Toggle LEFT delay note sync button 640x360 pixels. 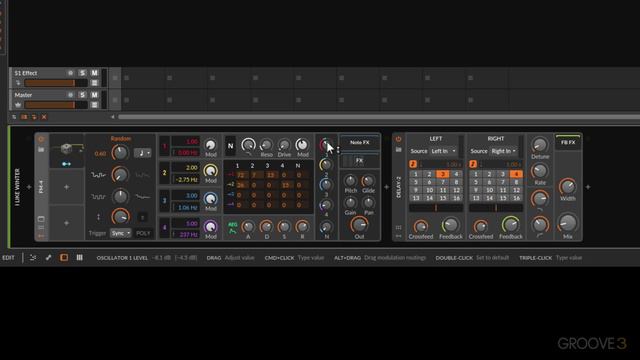click(x=413, y=164)
